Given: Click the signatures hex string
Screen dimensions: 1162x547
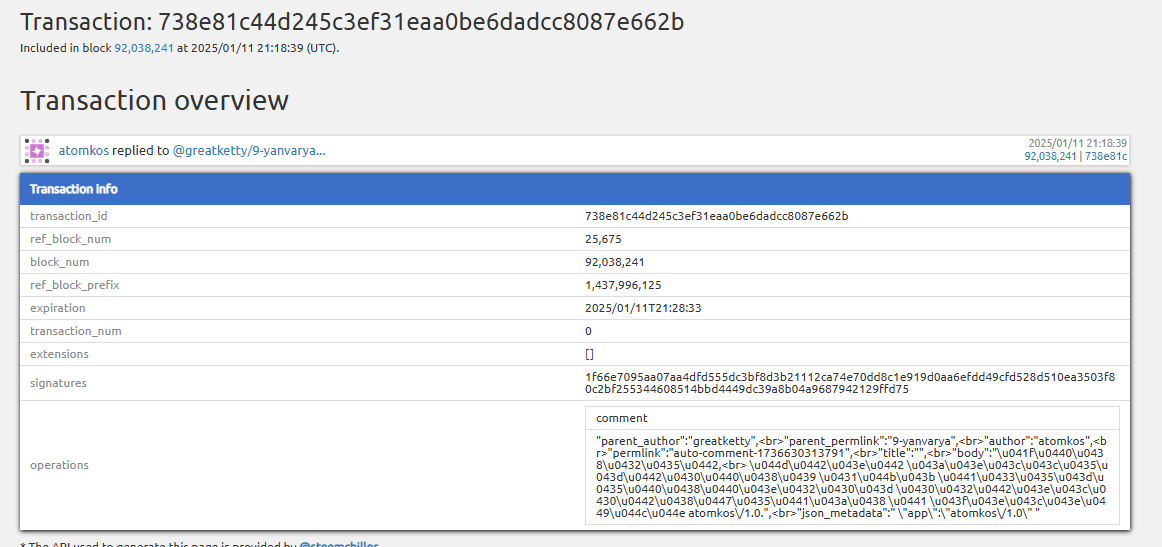Looking at the screenshot, I should pyautogui.click(x=850, y=383).
